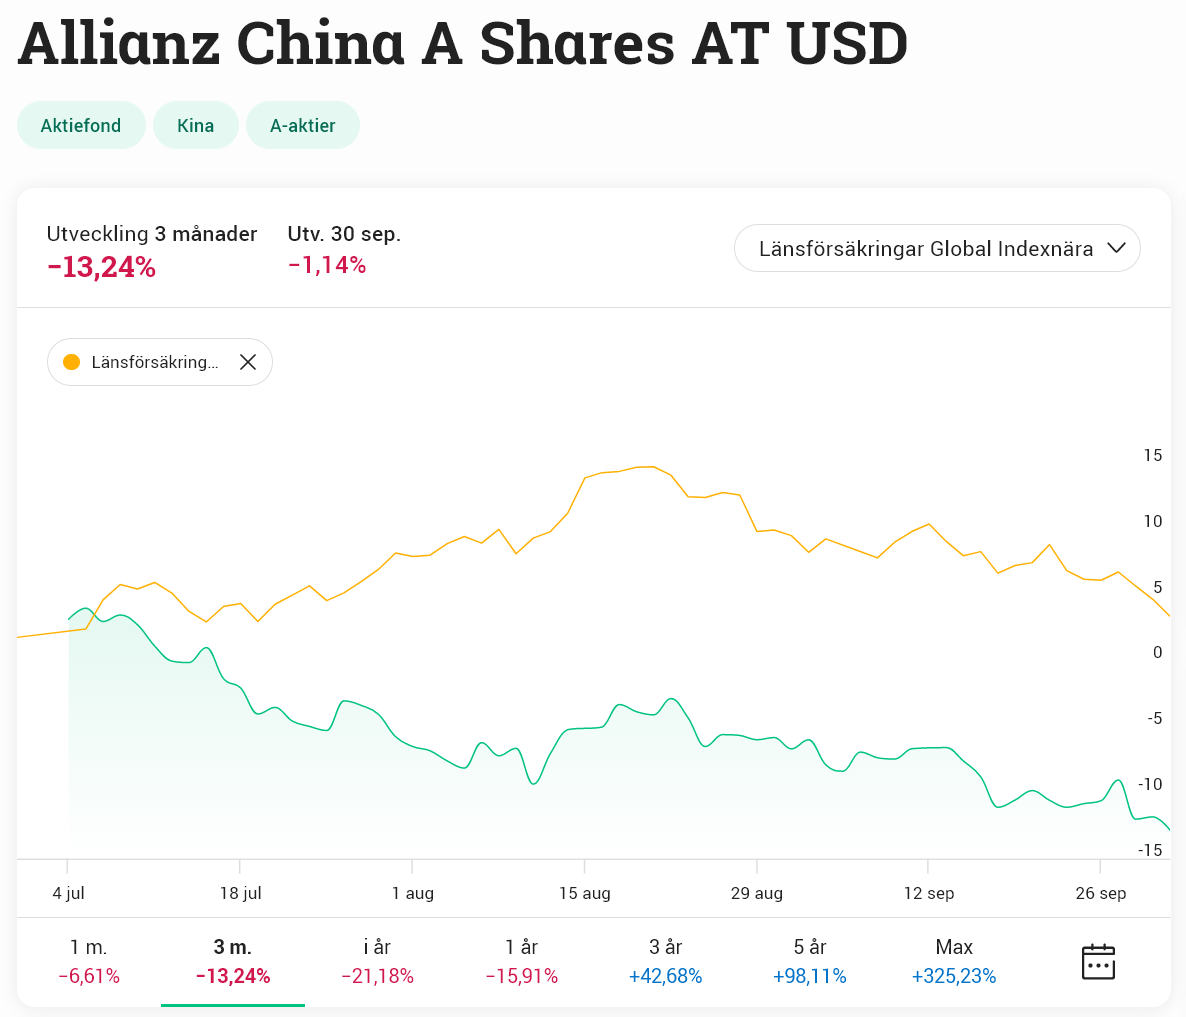Image resolution: width=1186 pixels, height=1017 pixels.
Task: Show the 3 år performance period
Action: click(665, 961)
